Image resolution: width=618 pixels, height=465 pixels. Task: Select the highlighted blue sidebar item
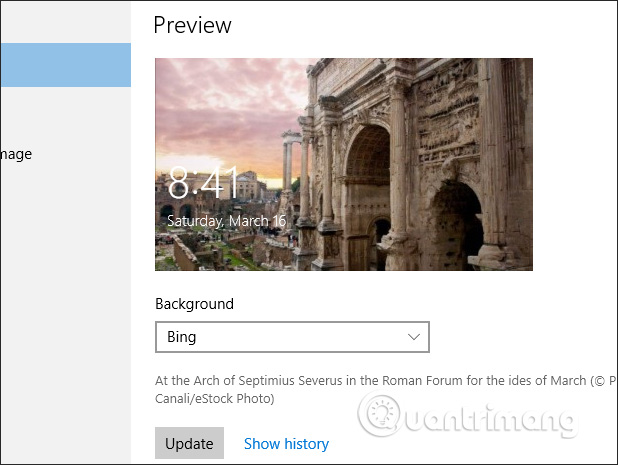pos(65,65)
